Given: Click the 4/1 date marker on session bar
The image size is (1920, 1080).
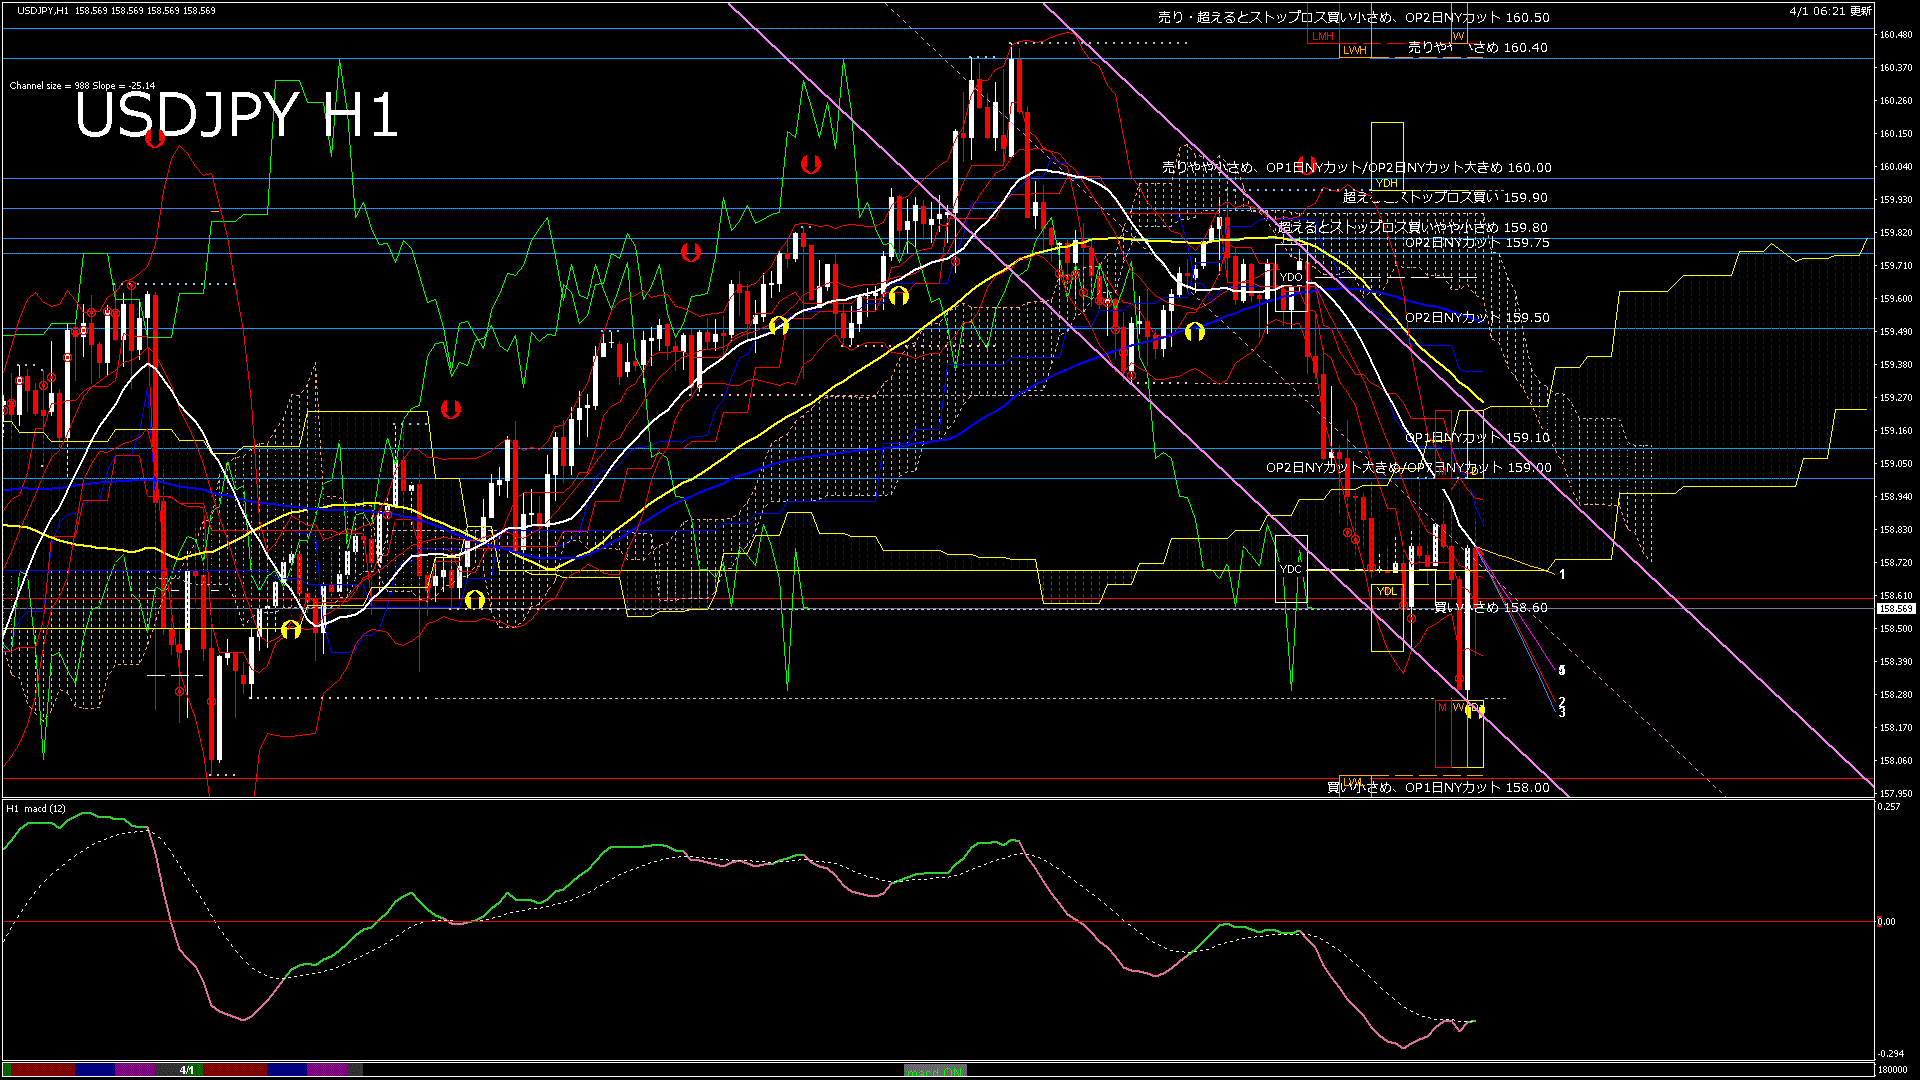Looking at the screenshot, I should click(x=187, y=1070).
